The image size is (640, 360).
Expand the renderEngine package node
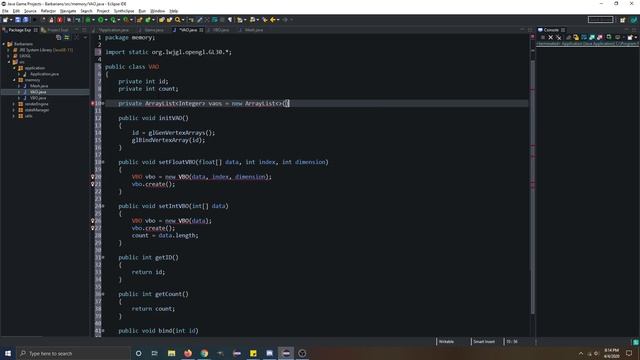[x=14, y=104]
